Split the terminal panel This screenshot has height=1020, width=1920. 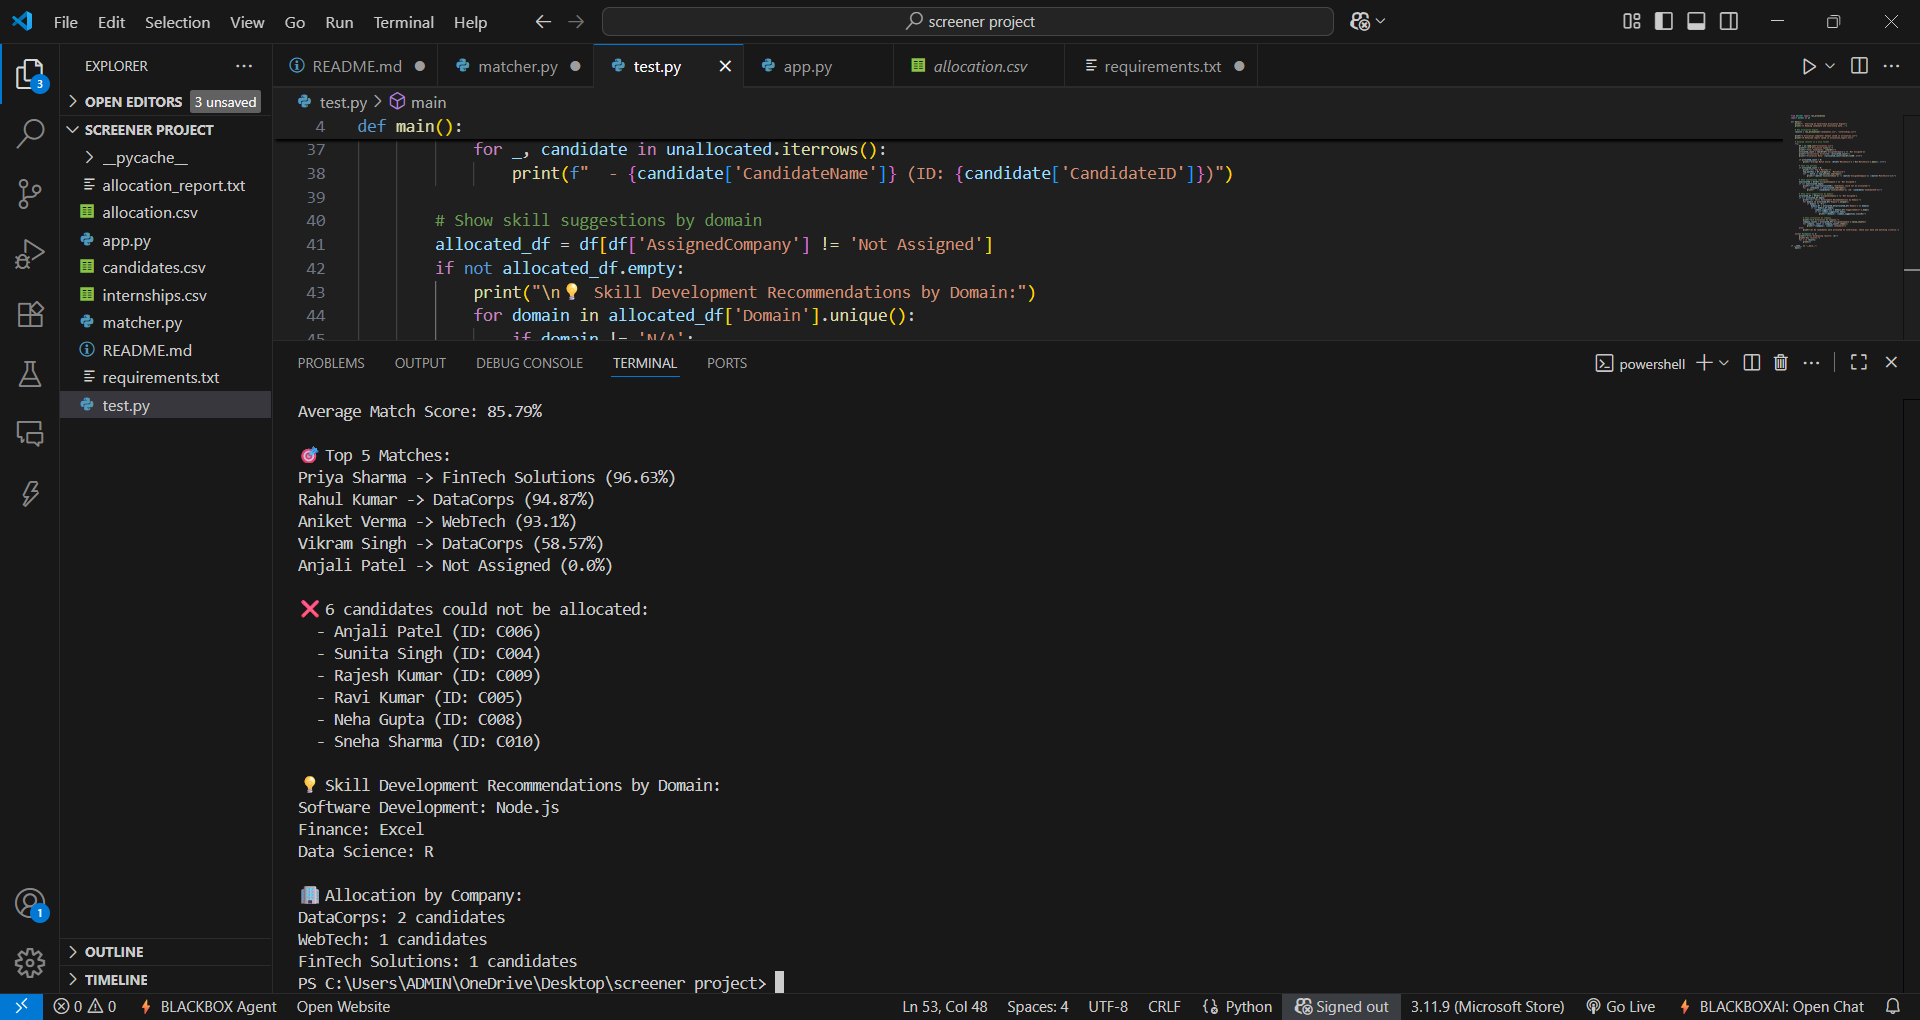click(x=1752, y=363)
